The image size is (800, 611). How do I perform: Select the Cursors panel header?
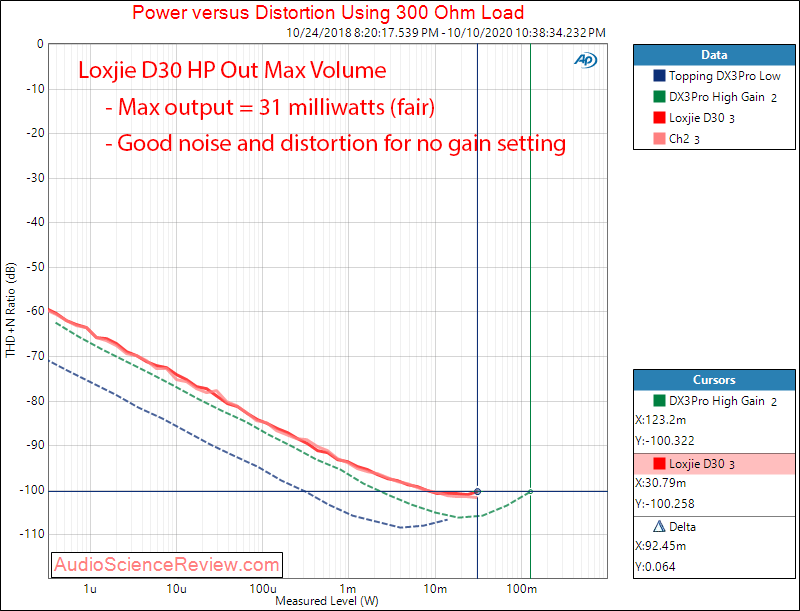714,380
